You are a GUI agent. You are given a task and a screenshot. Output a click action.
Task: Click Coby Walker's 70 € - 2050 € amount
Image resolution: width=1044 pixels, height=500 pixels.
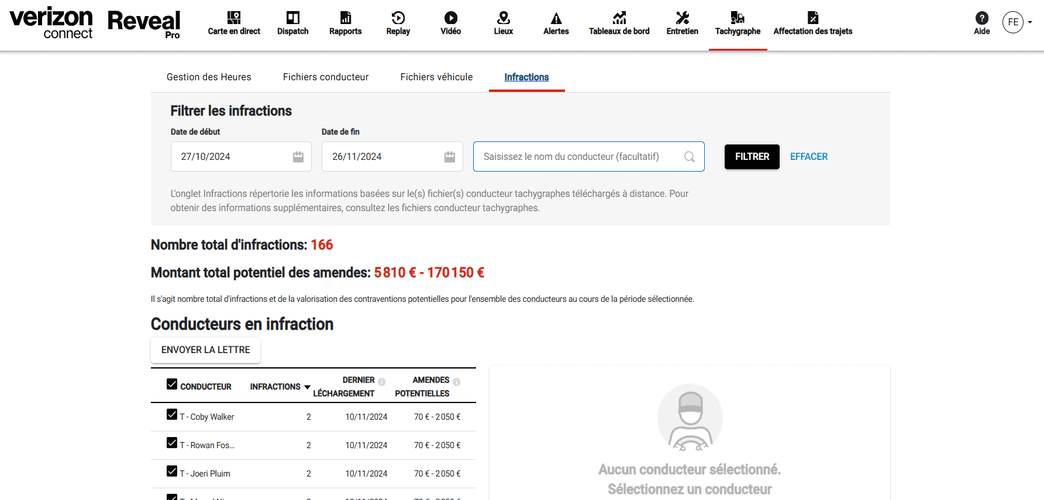coord(437,417)
